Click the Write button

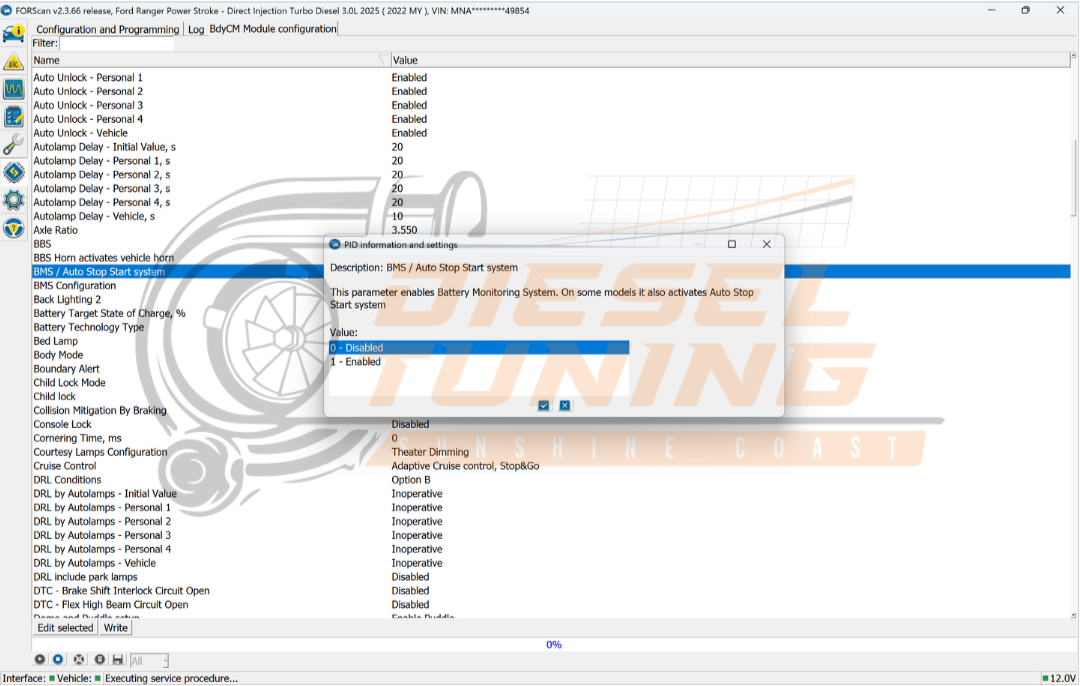116,627
